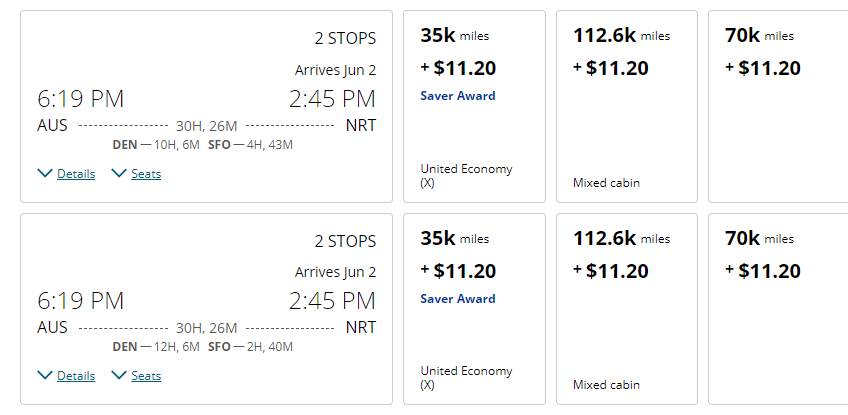Image resolution: width=848 pixels, height=415 pixels.
Task: Select the 35k miles economy fare, second flight
Action: [474, 308]
